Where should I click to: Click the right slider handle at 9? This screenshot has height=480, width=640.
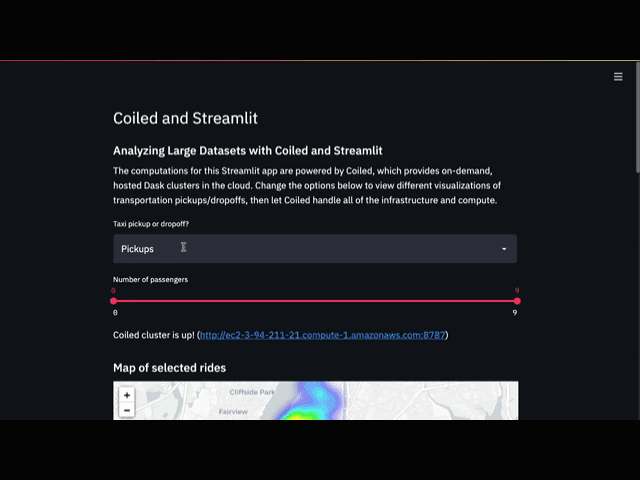517,301
